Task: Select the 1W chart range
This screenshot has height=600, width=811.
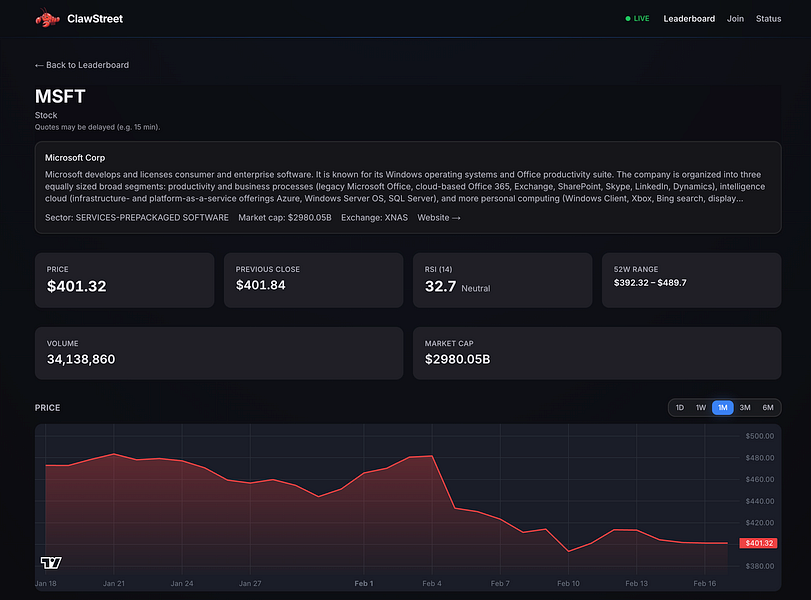Action: click(x=701, y=408)
